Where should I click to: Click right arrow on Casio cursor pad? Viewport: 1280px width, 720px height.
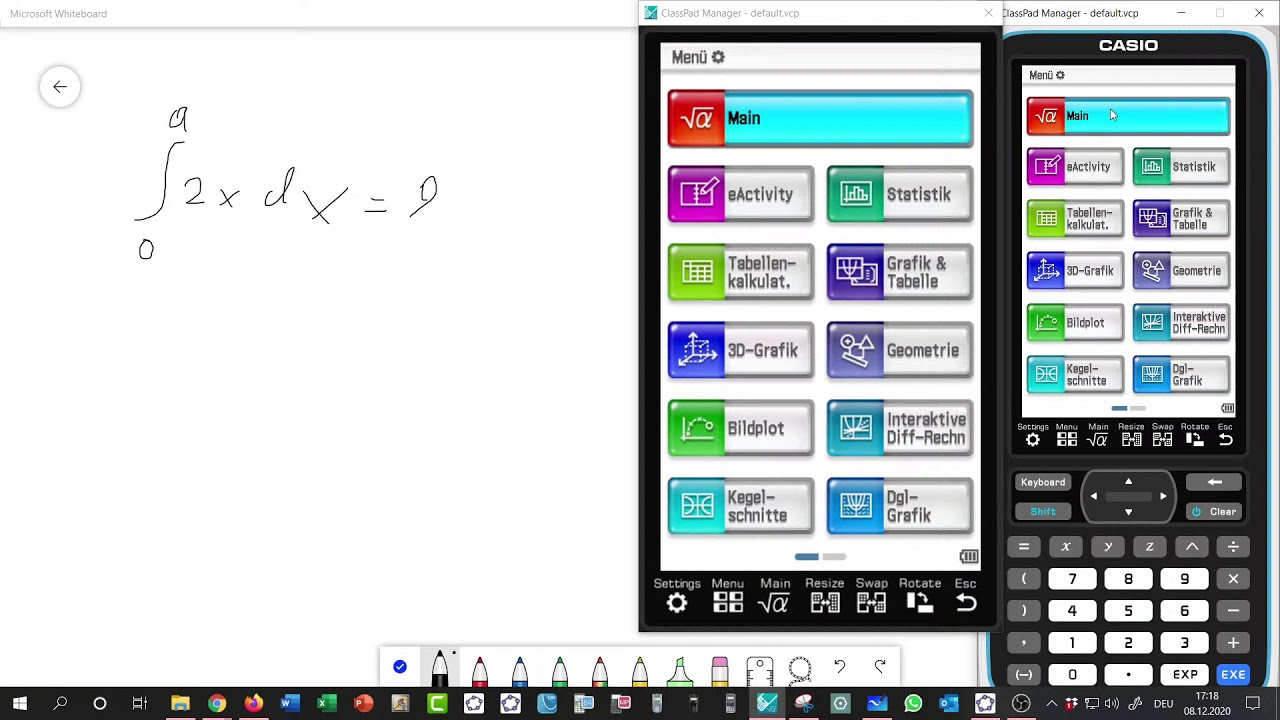point(1163,496)
